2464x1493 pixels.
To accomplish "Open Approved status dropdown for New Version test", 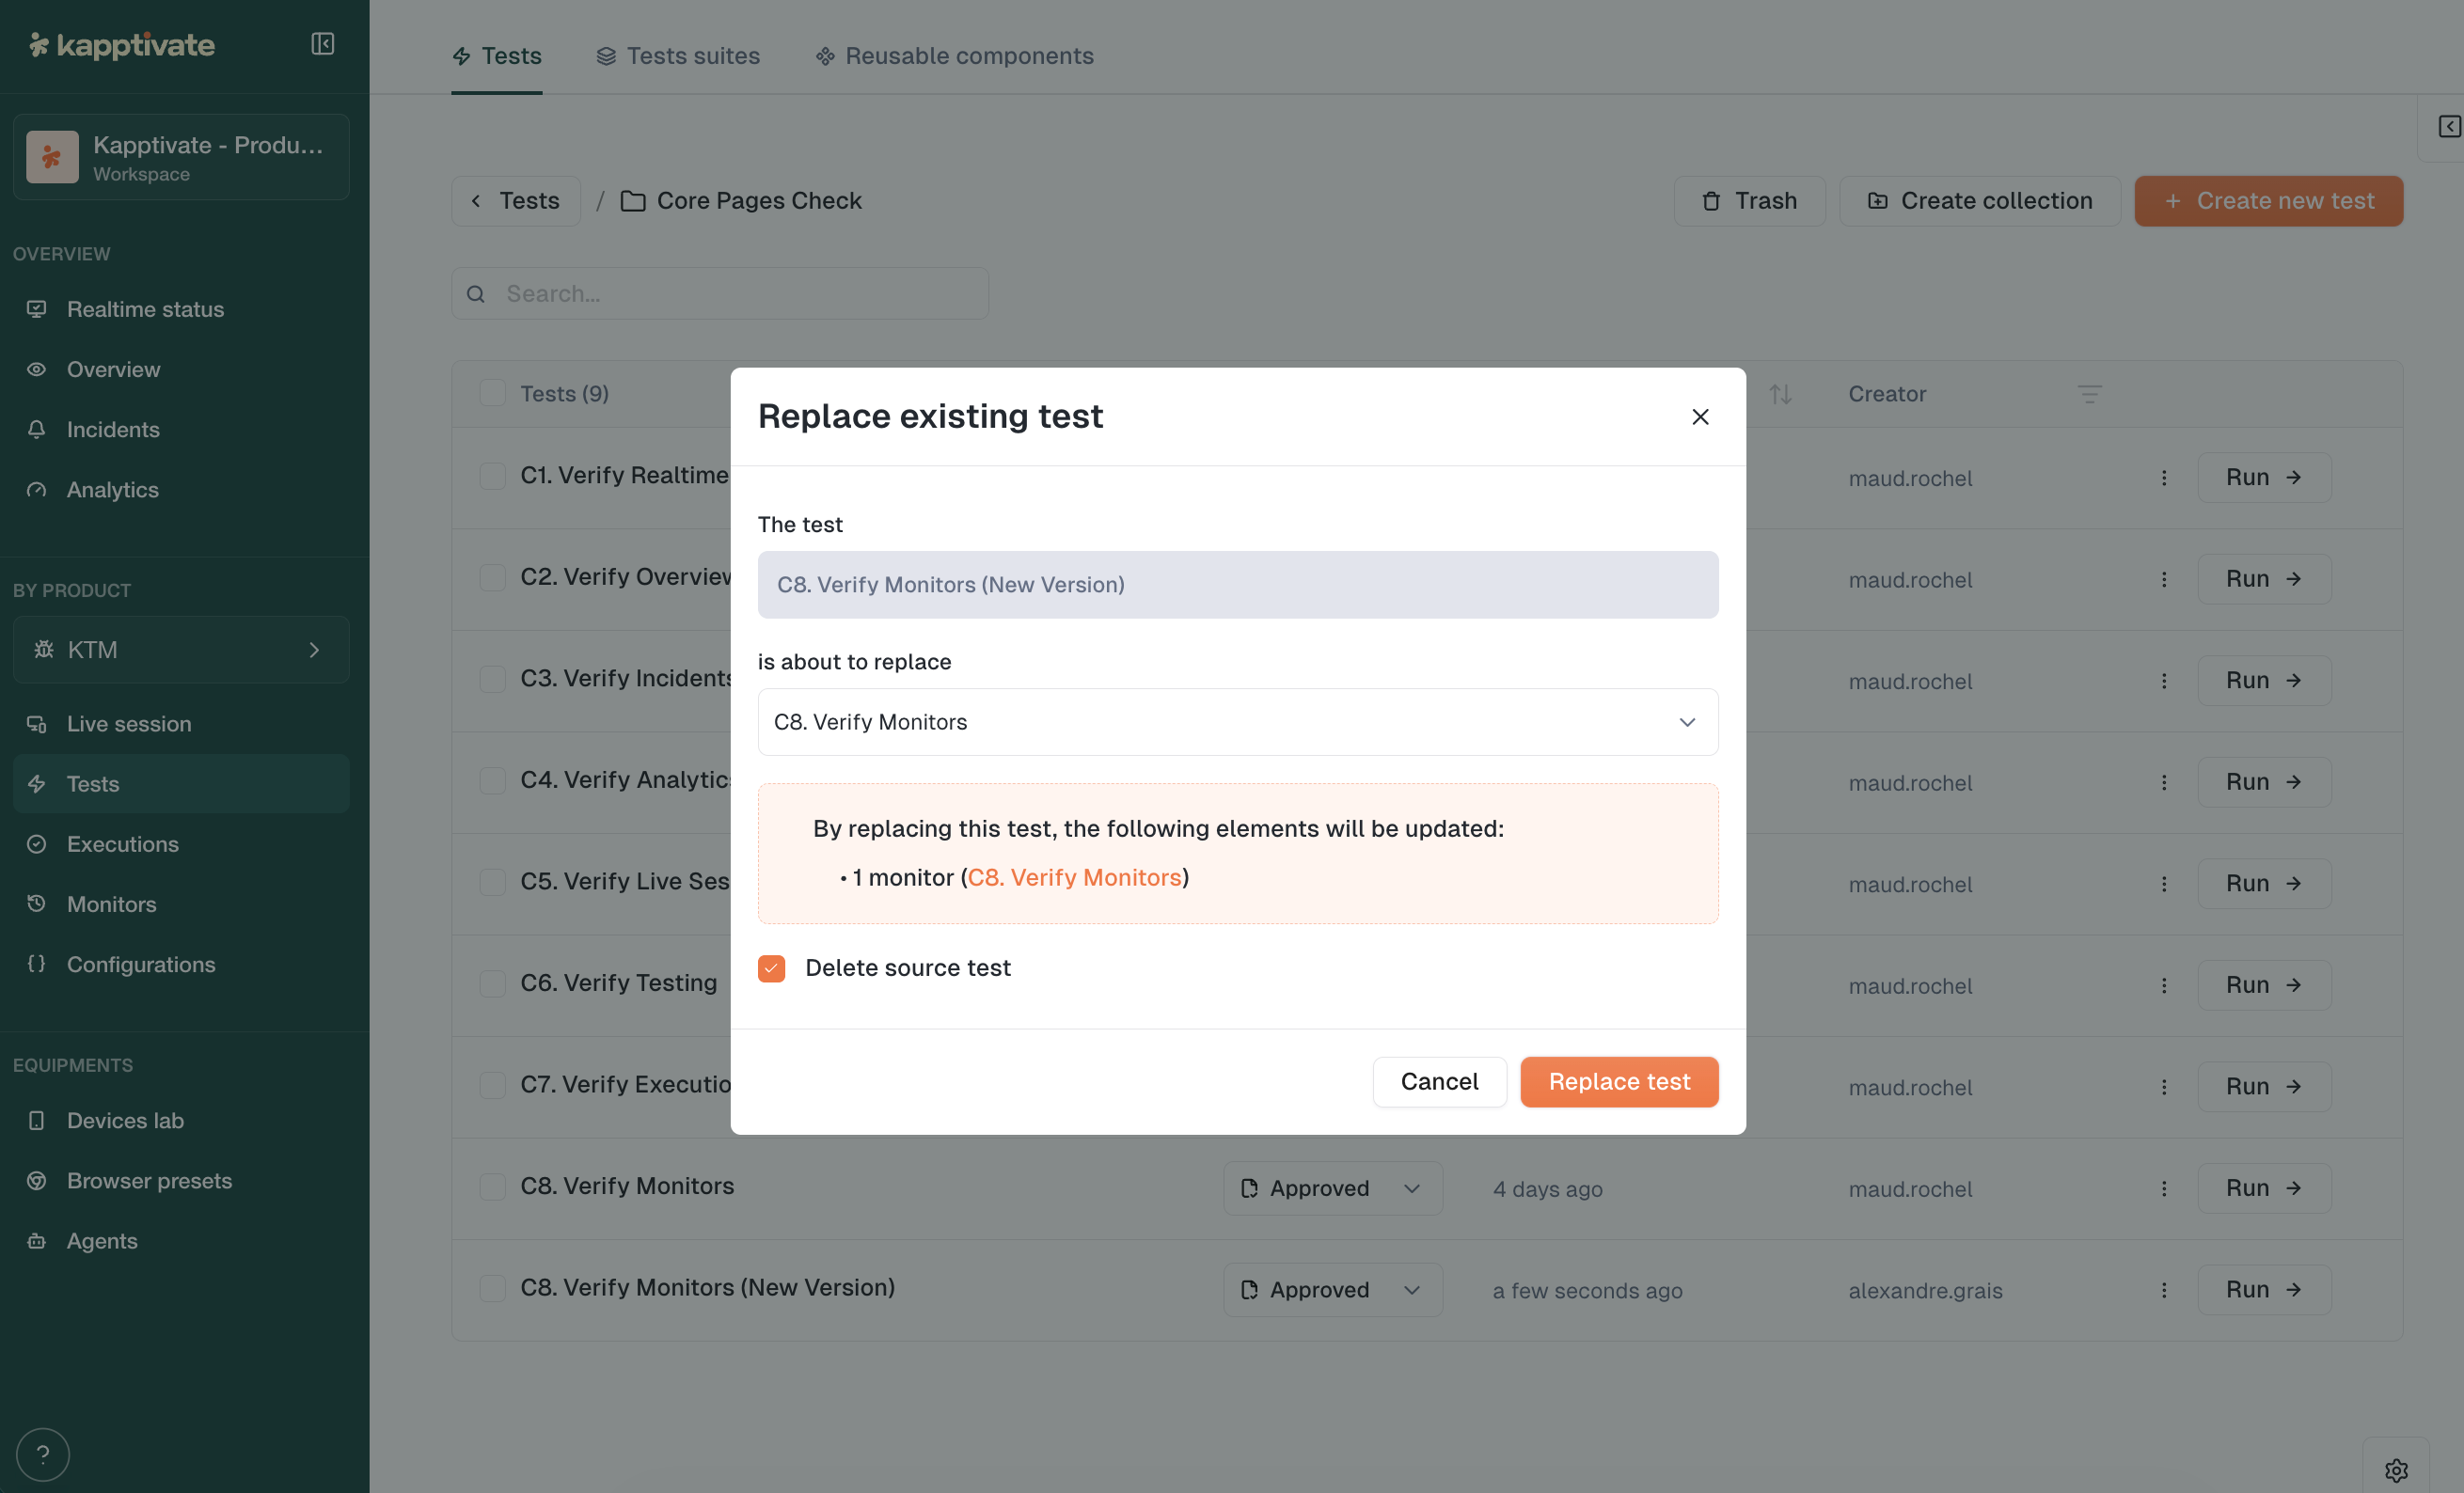I will click(1332, 1290).
